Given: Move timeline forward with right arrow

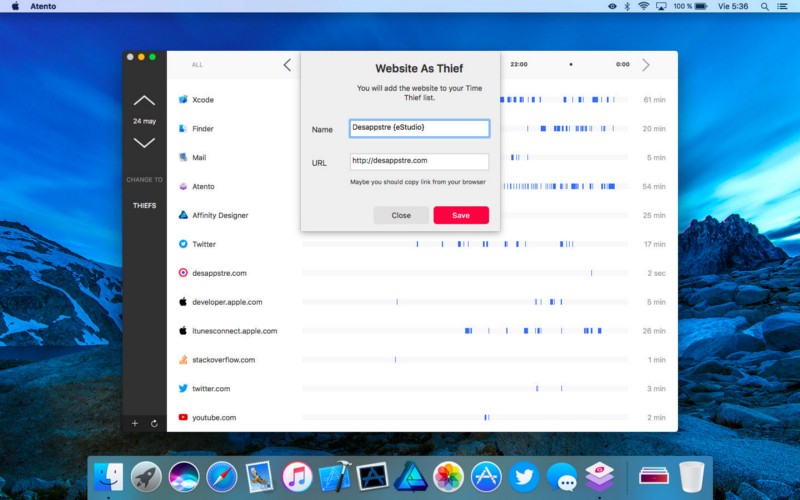Looking at the screenshot, I should 645,65.
